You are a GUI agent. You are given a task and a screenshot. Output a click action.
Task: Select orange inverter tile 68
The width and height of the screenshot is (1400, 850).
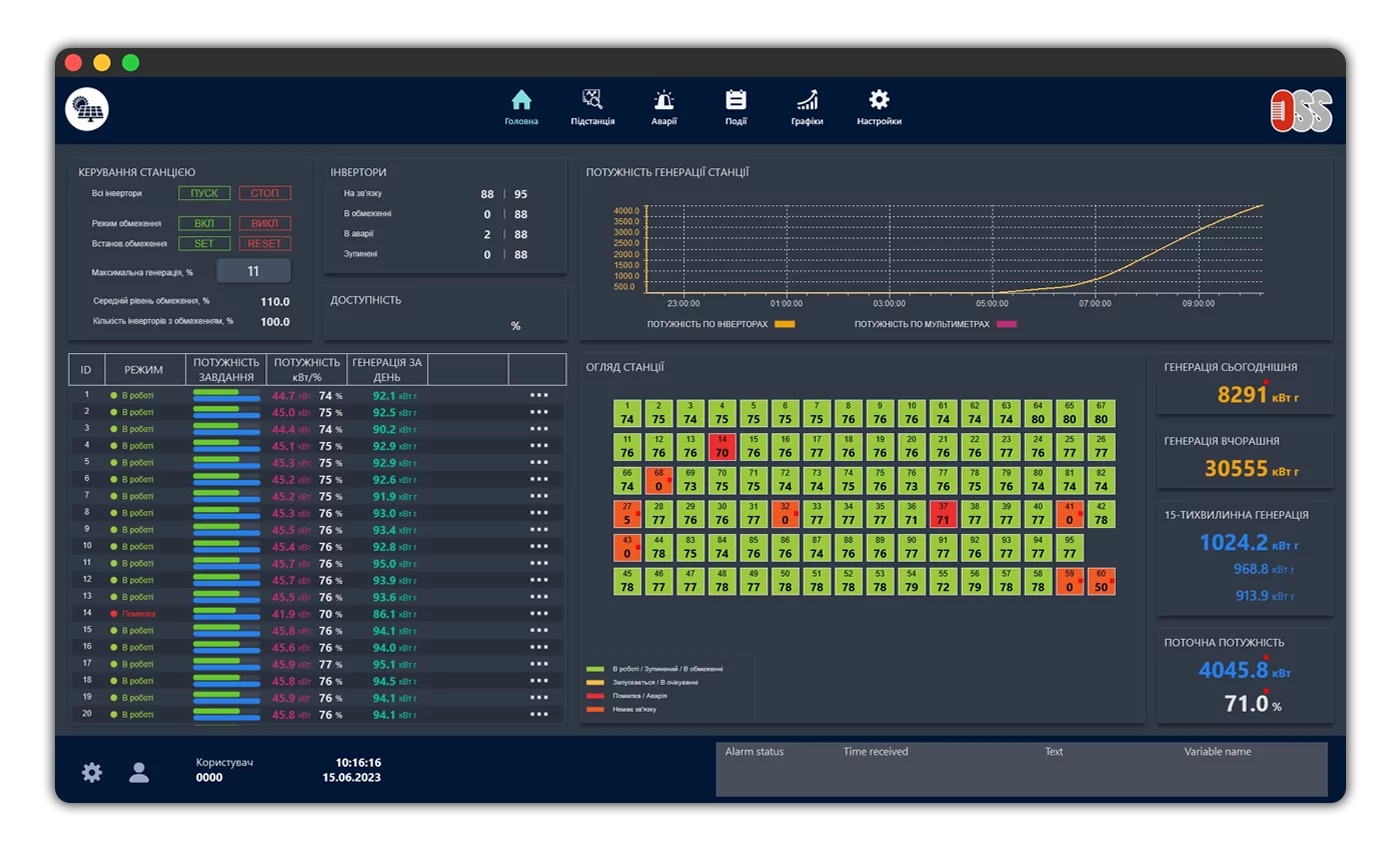(659, 480)
